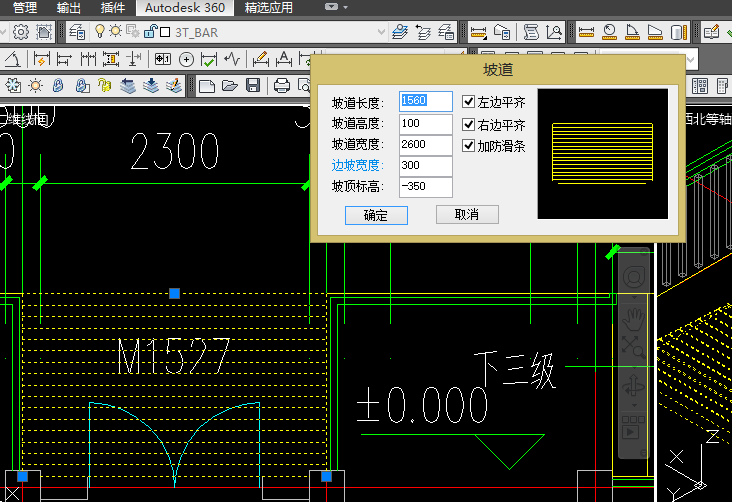The width and height of the screenshot is (732, 502).
Task: Toggle the 左边平齐 checkbox
Action: (x=468, y=101)
